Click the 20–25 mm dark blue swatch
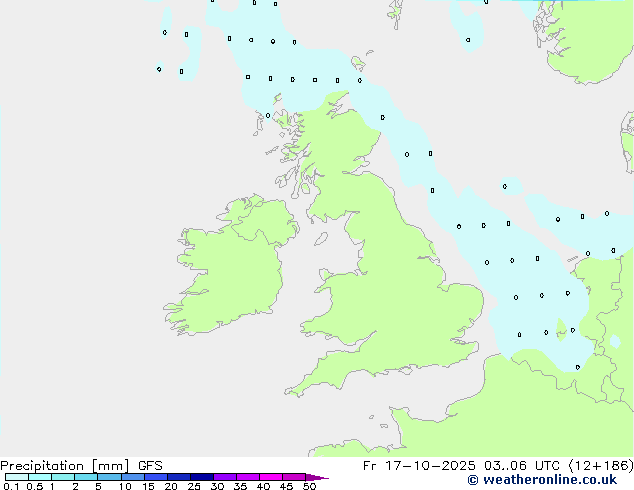Viewport: 634px width, 490px height. pyautogui.click(x=179, y=477)
